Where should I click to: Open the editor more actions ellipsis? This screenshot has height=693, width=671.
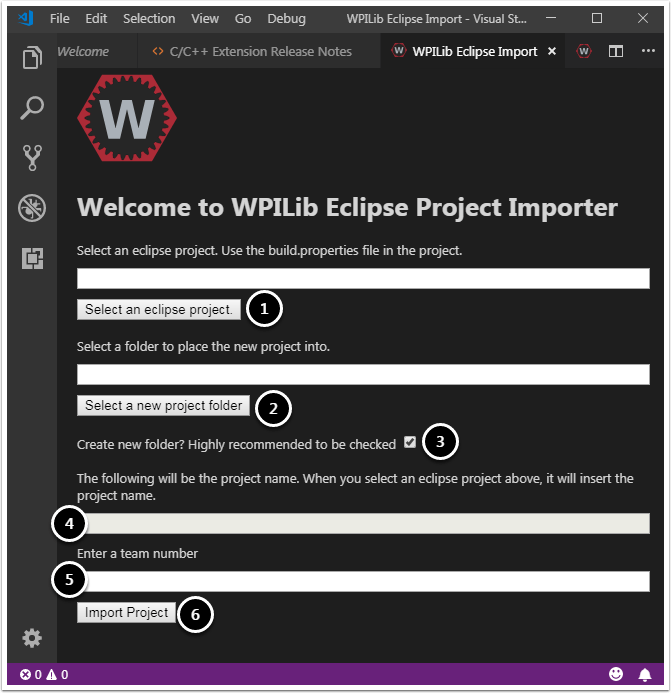pyautogui.click(x=648, y=51)
